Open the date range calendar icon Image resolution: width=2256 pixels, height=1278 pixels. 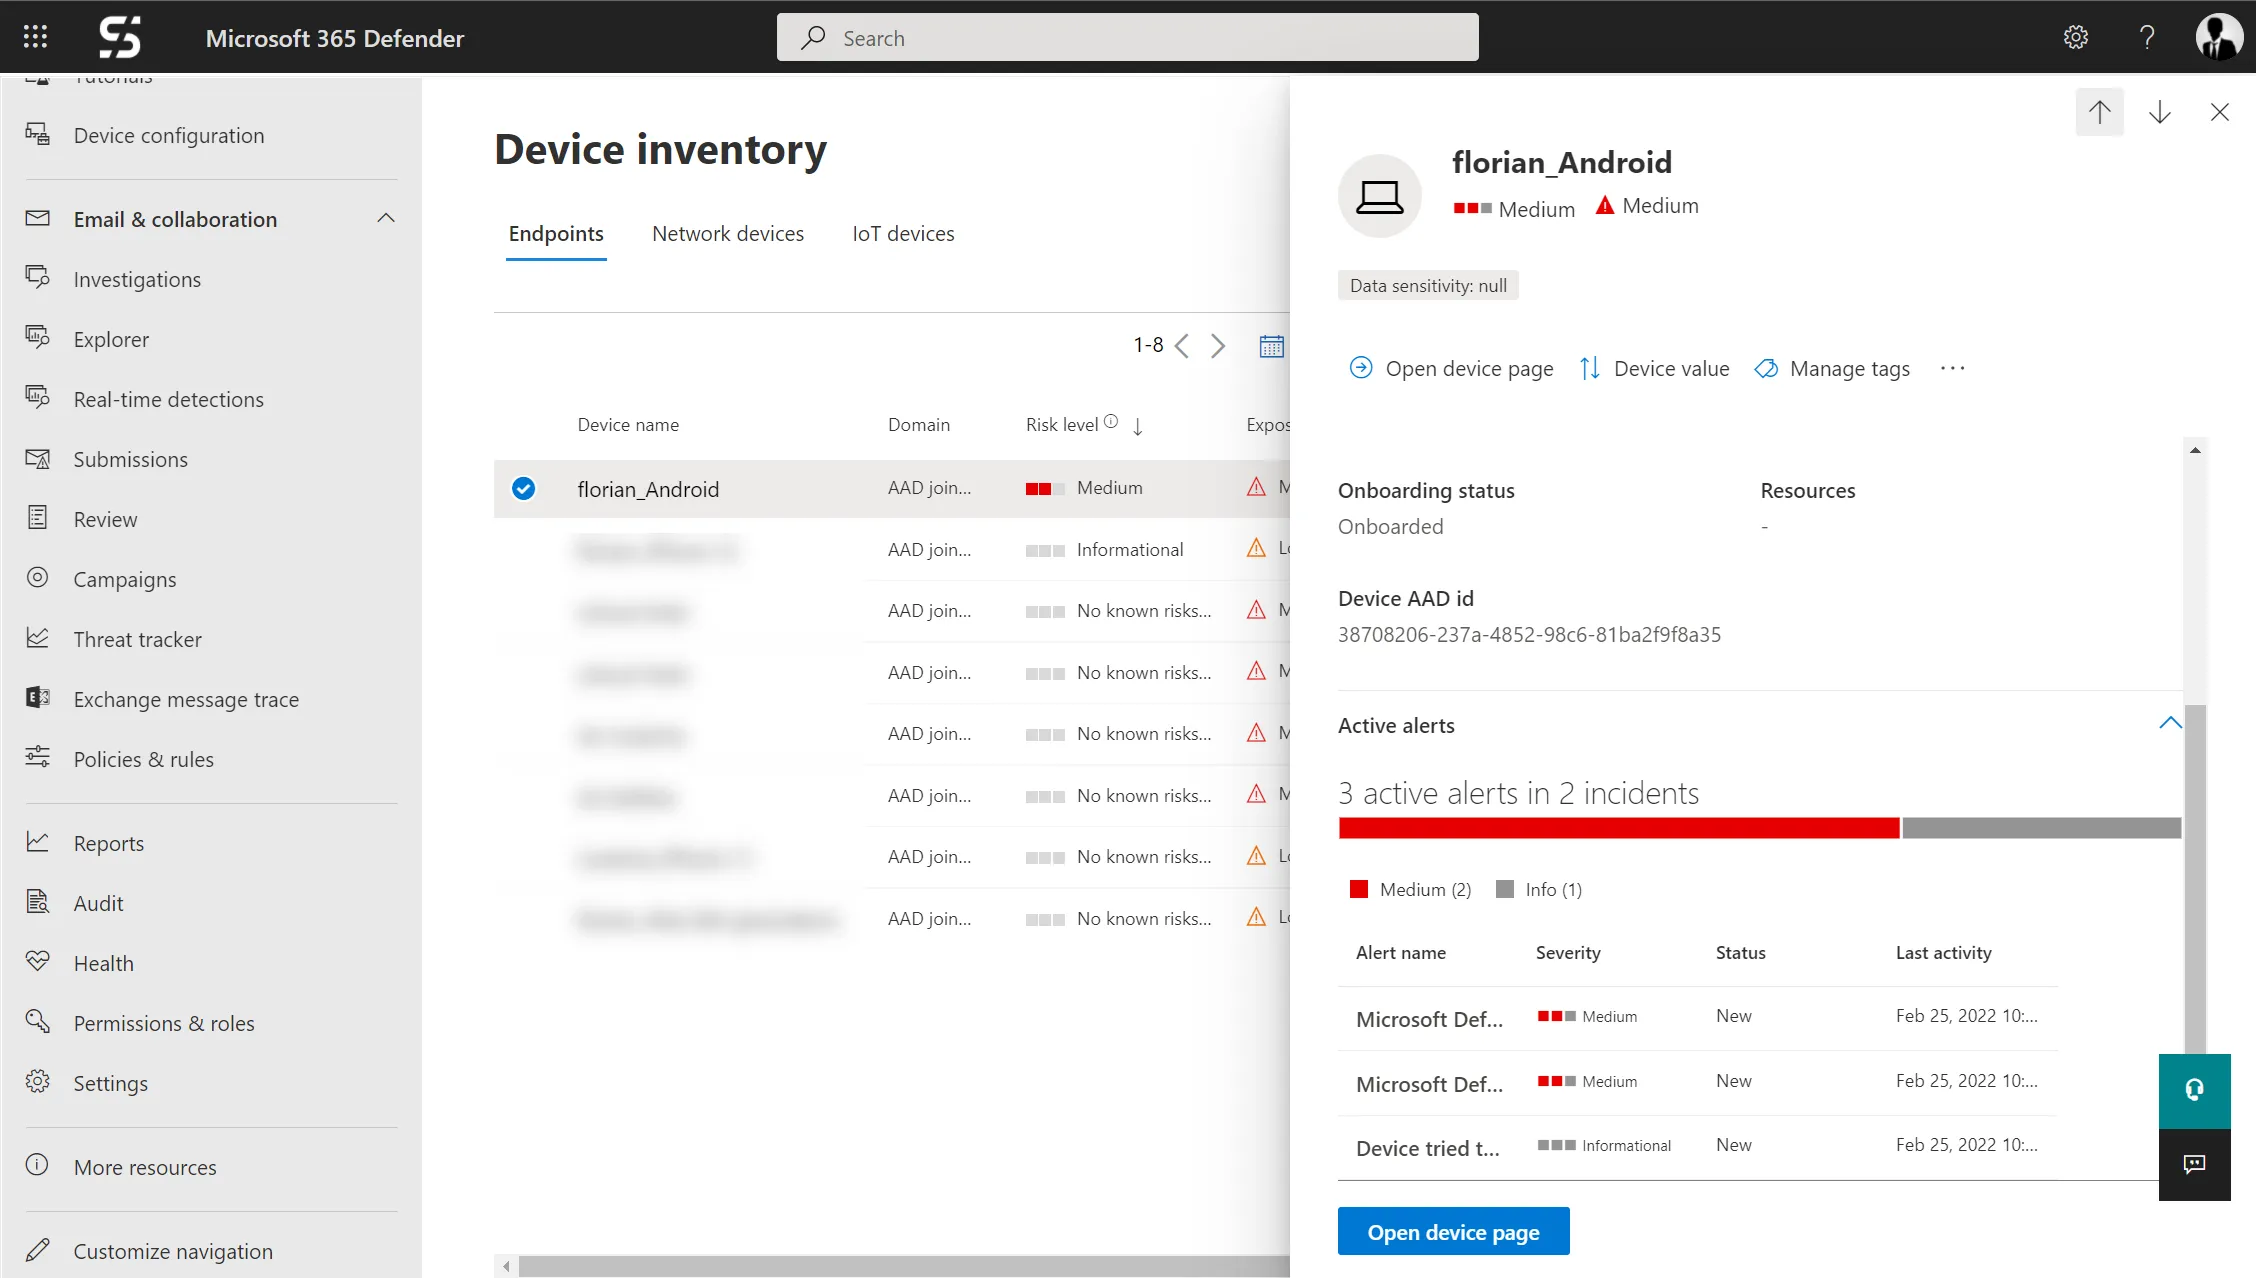(1271, 346)
